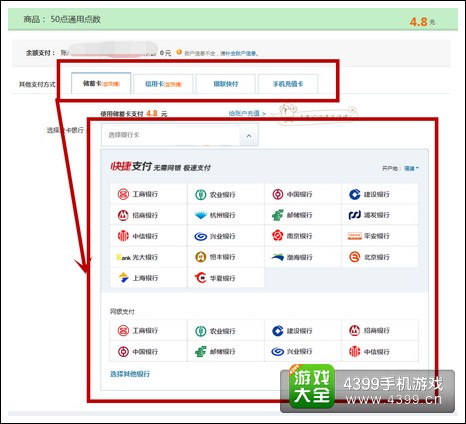This screenshot has width=466, height=424.
Task: Click the 余额支付 label
Action: [40, 53]
